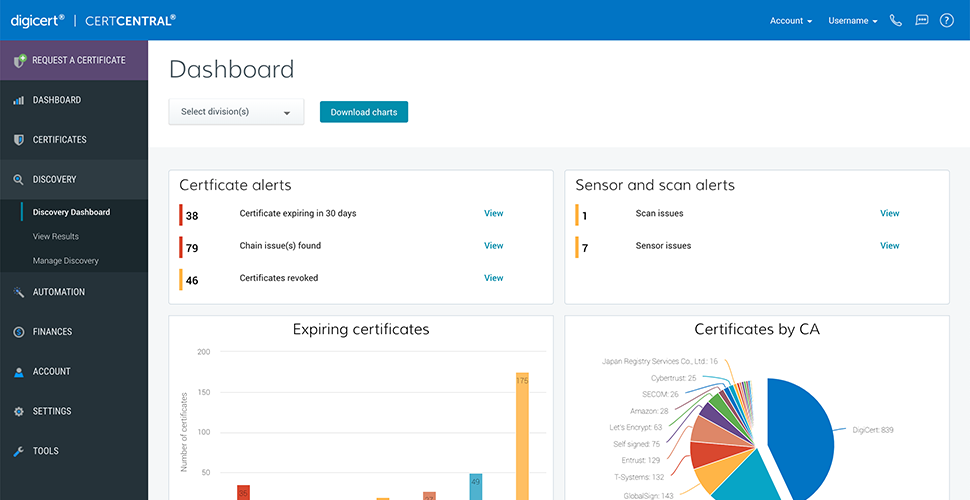Image resolution: width=970 pixels, height=500 pixels.
Task: Click the Dashboard bar chart sidebar icon
Action: [18, 100]
